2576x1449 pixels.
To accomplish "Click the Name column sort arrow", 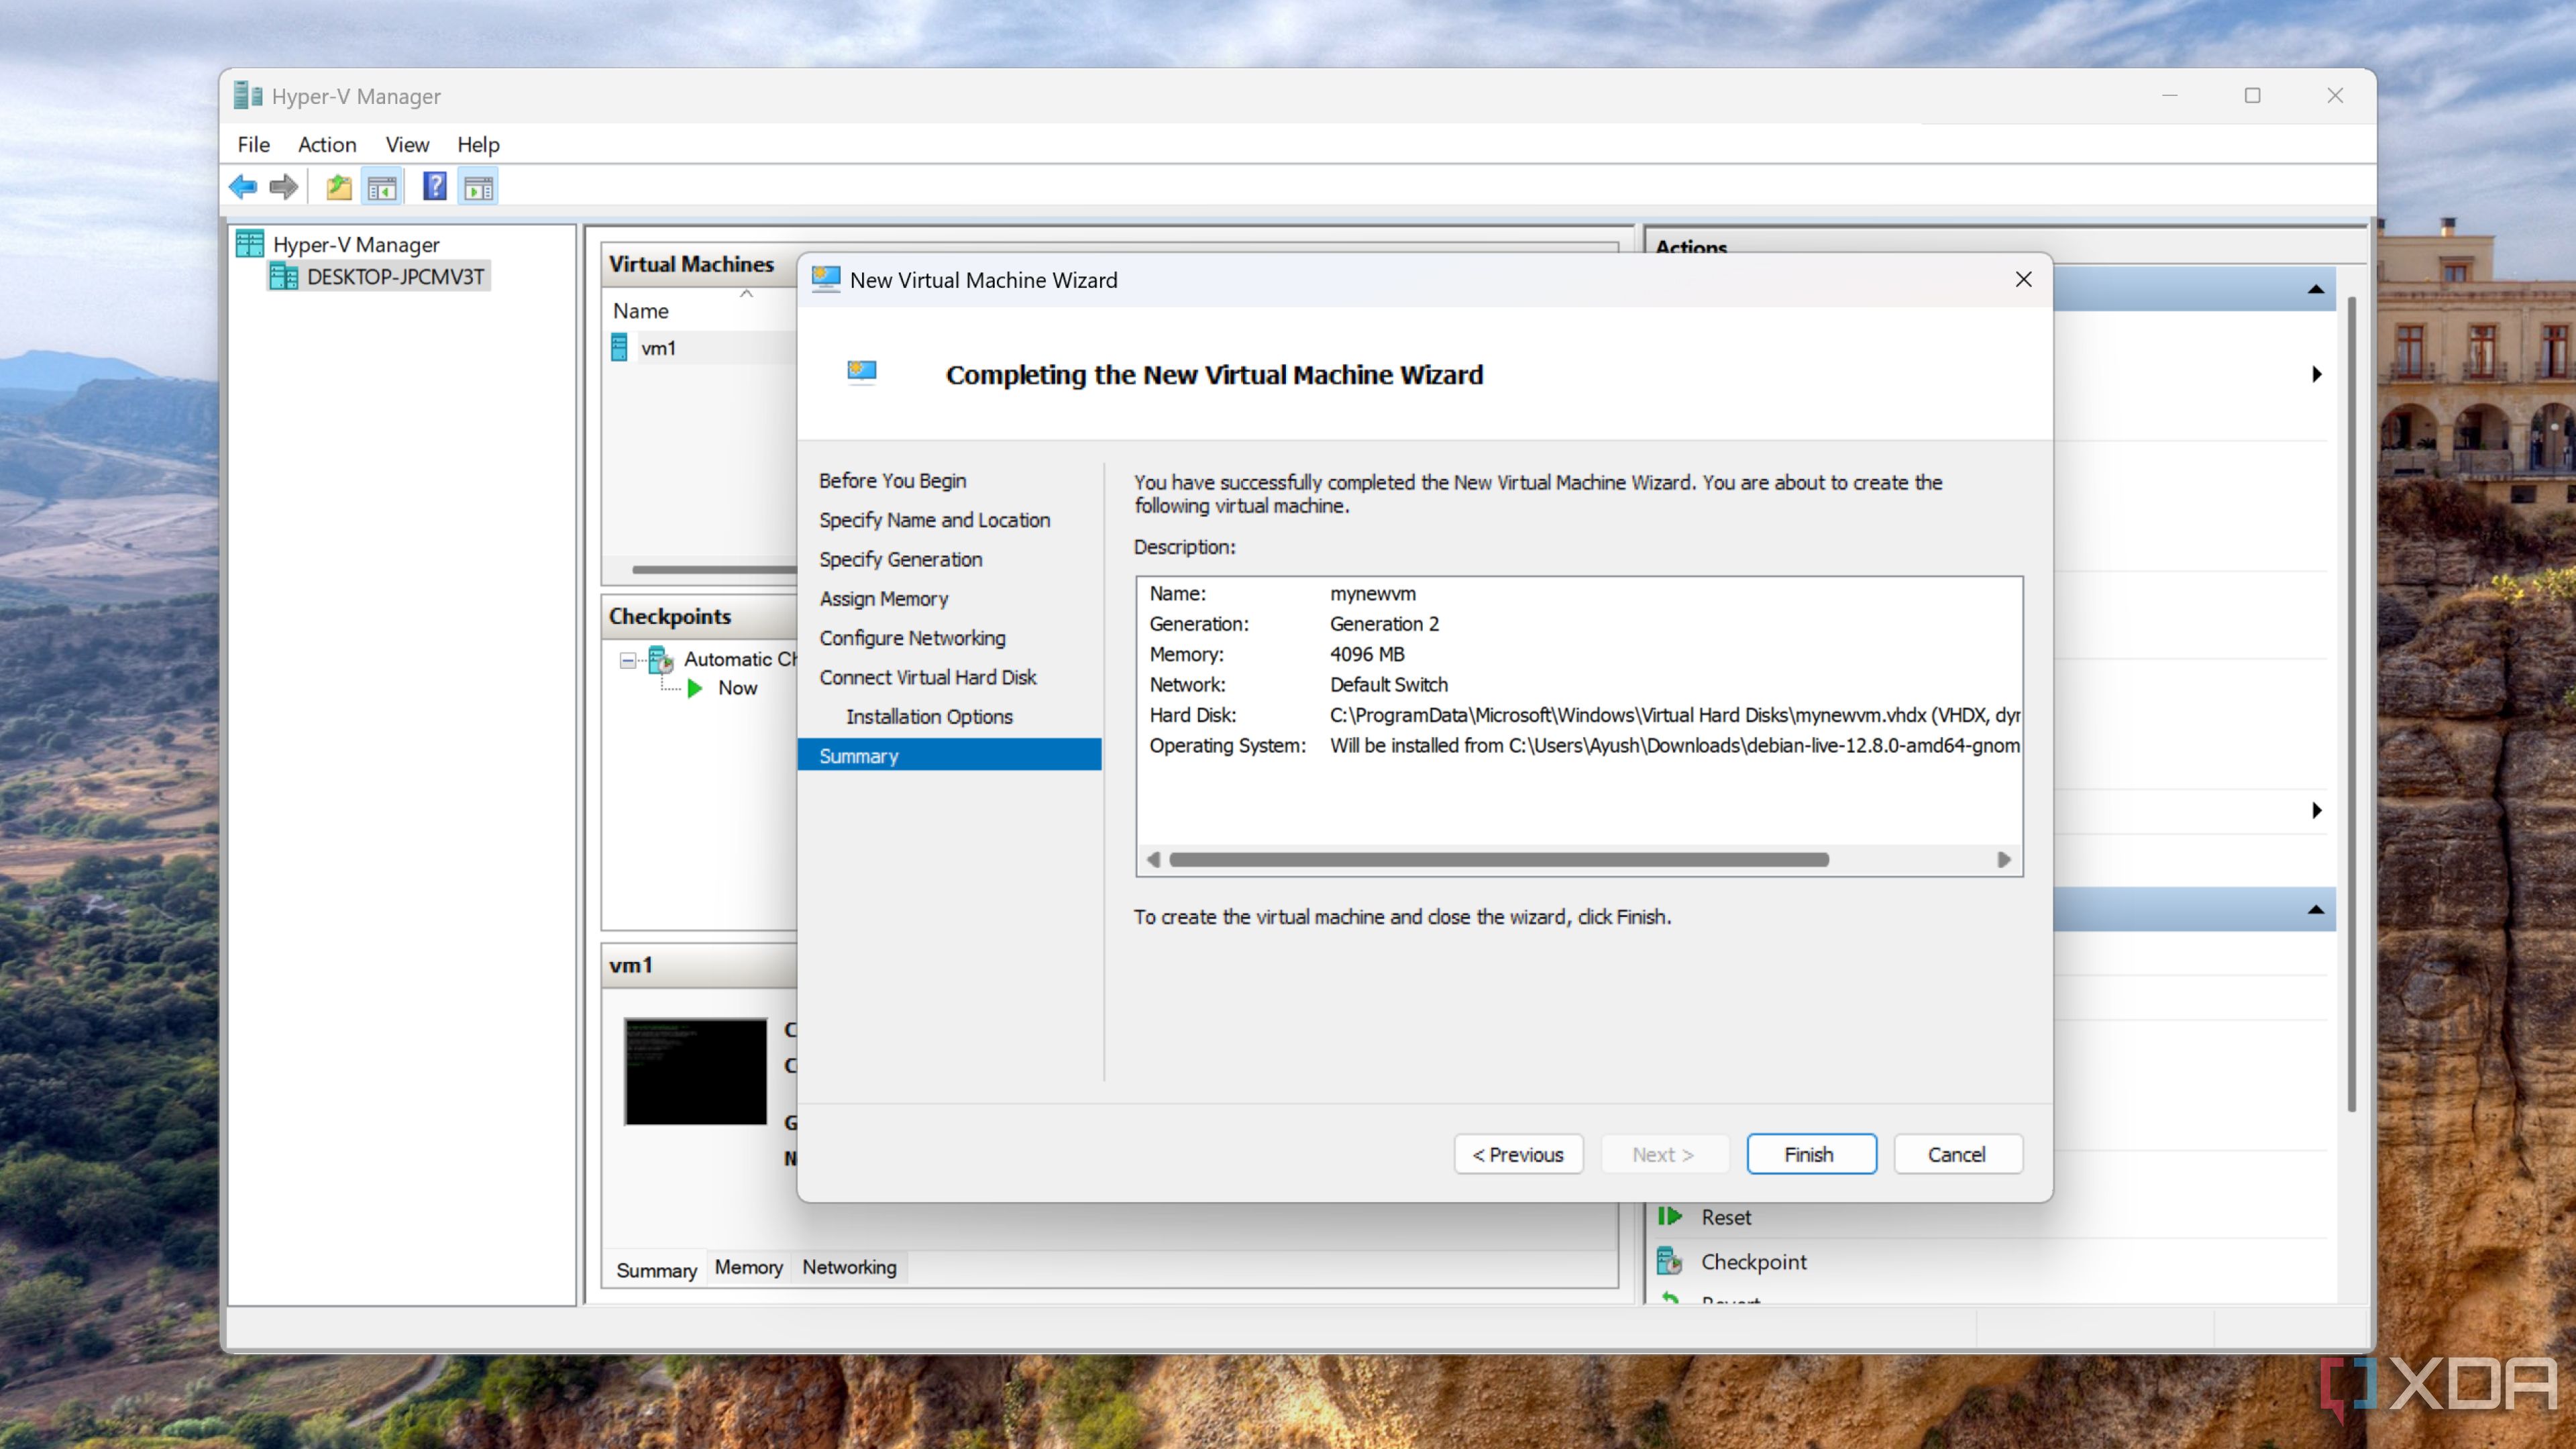I will (x=745, y=295).
